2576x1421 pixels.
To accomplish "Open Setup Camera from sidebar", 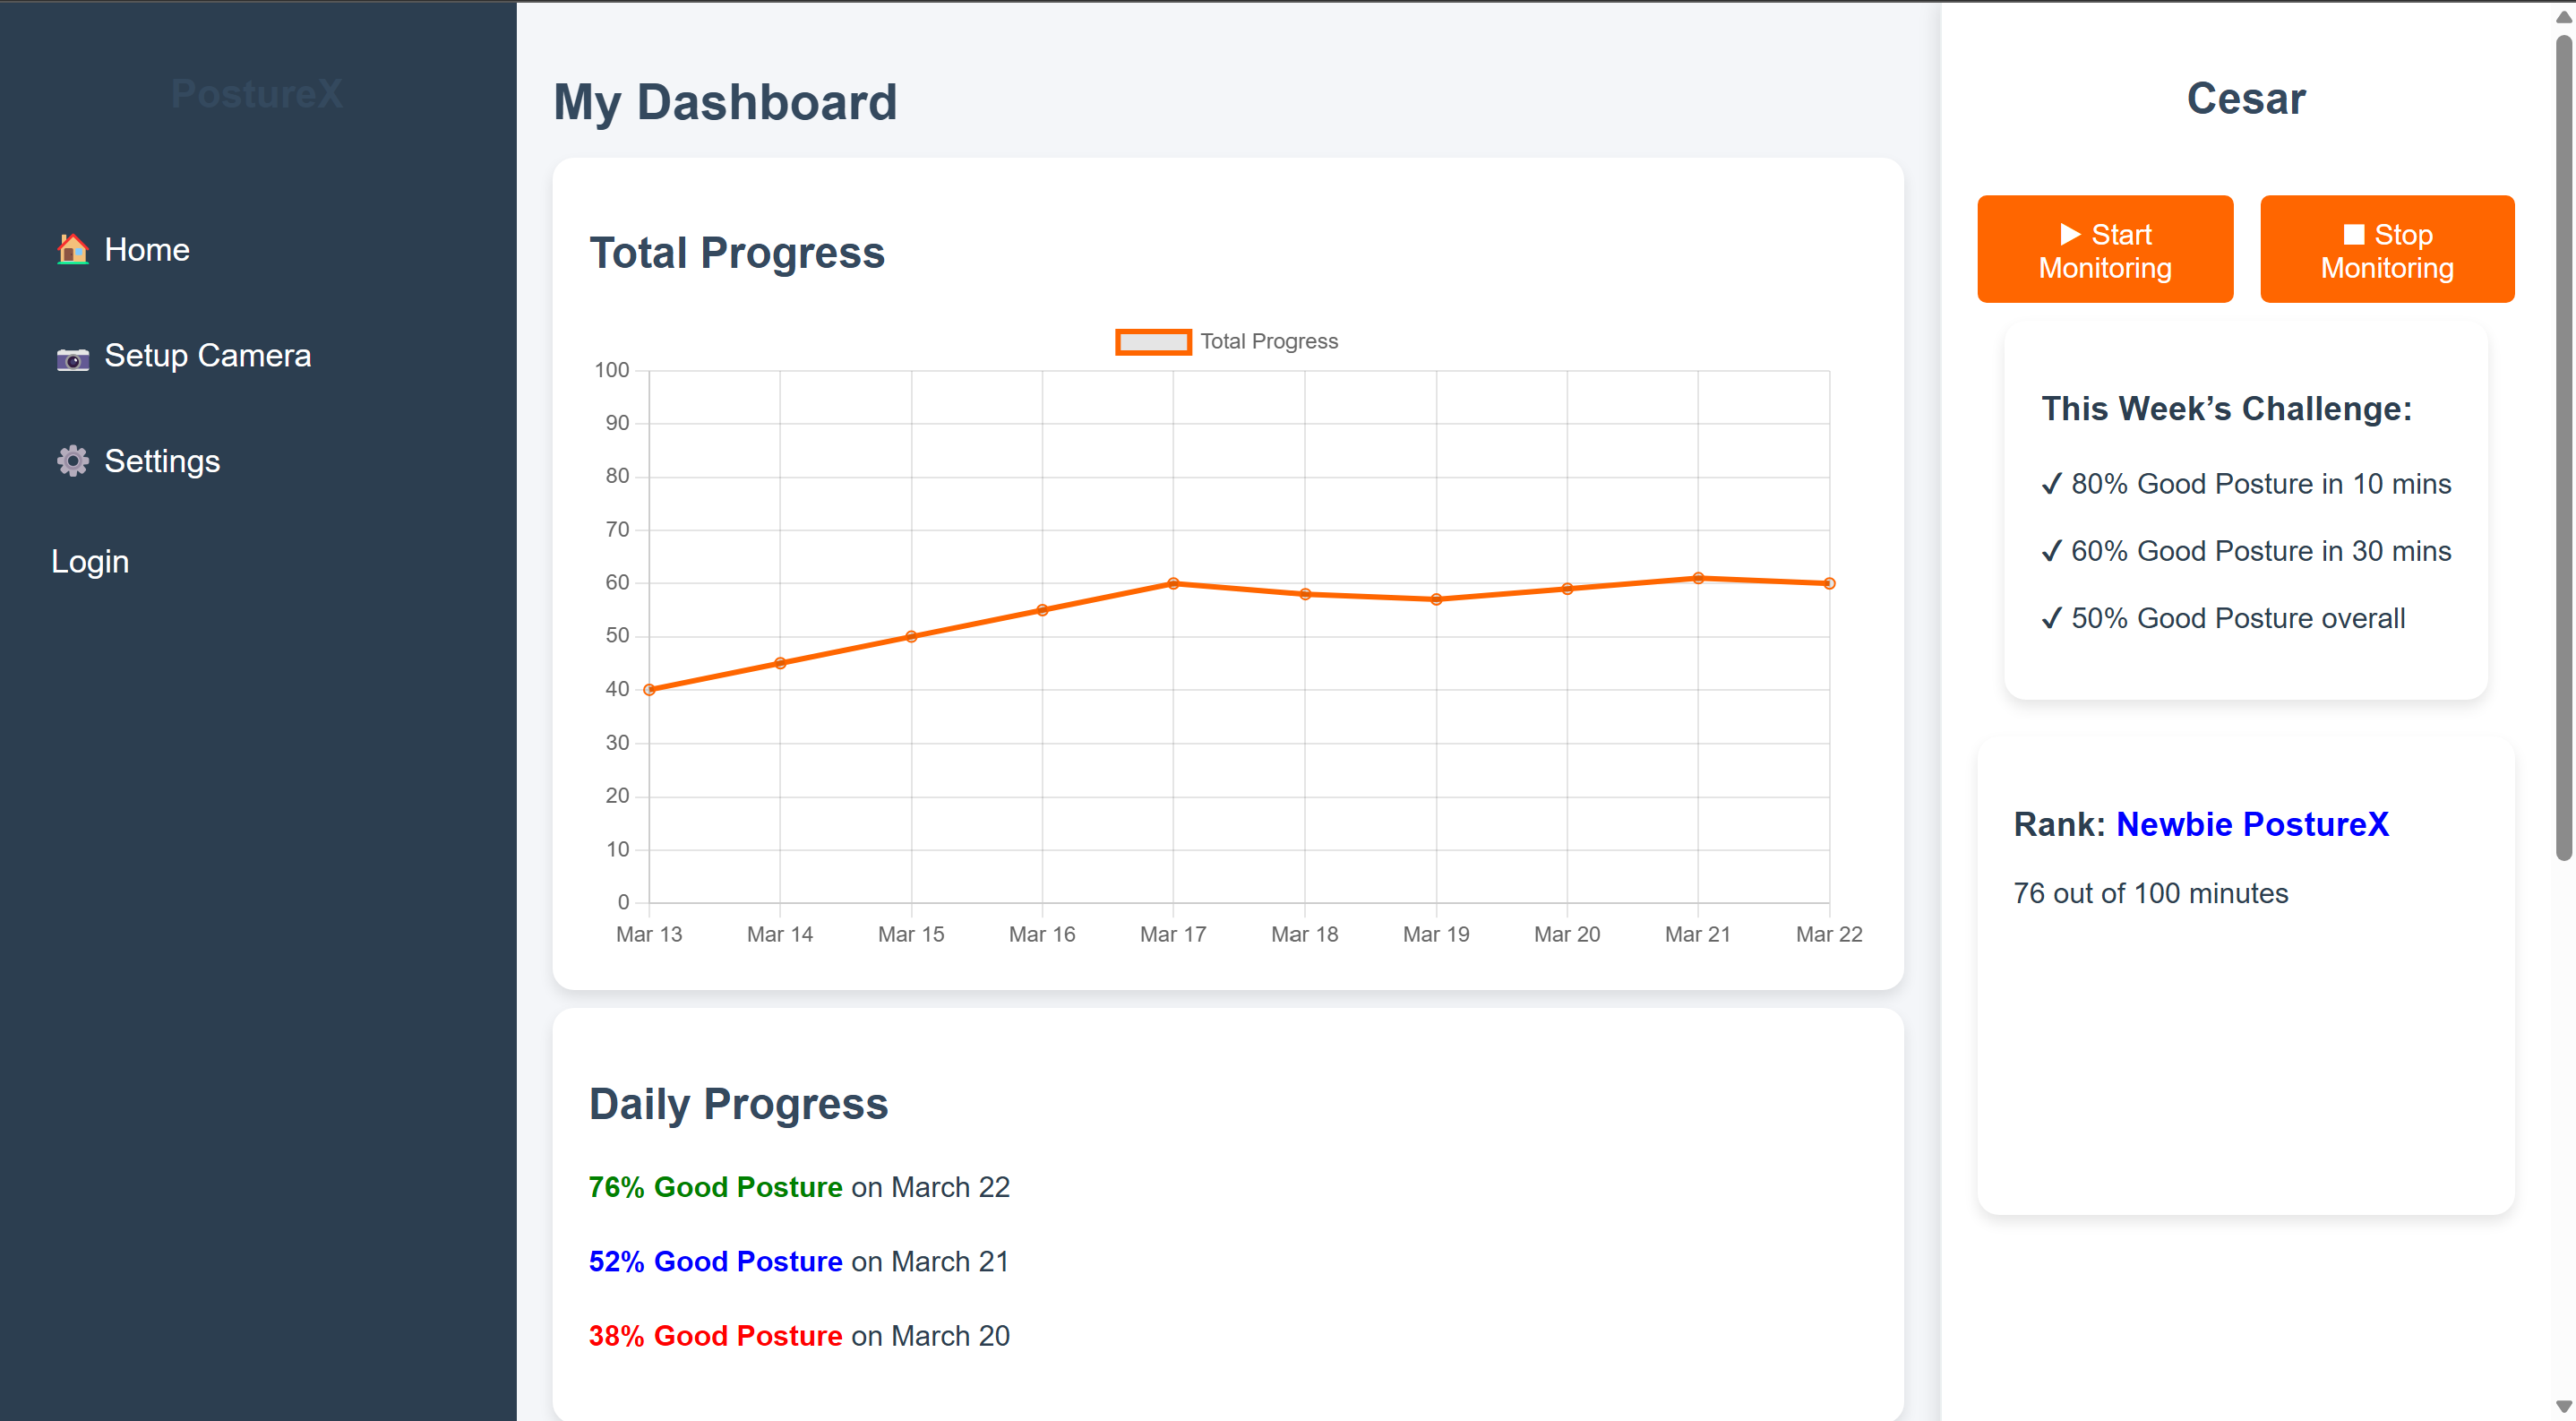I will click(207, 356).
